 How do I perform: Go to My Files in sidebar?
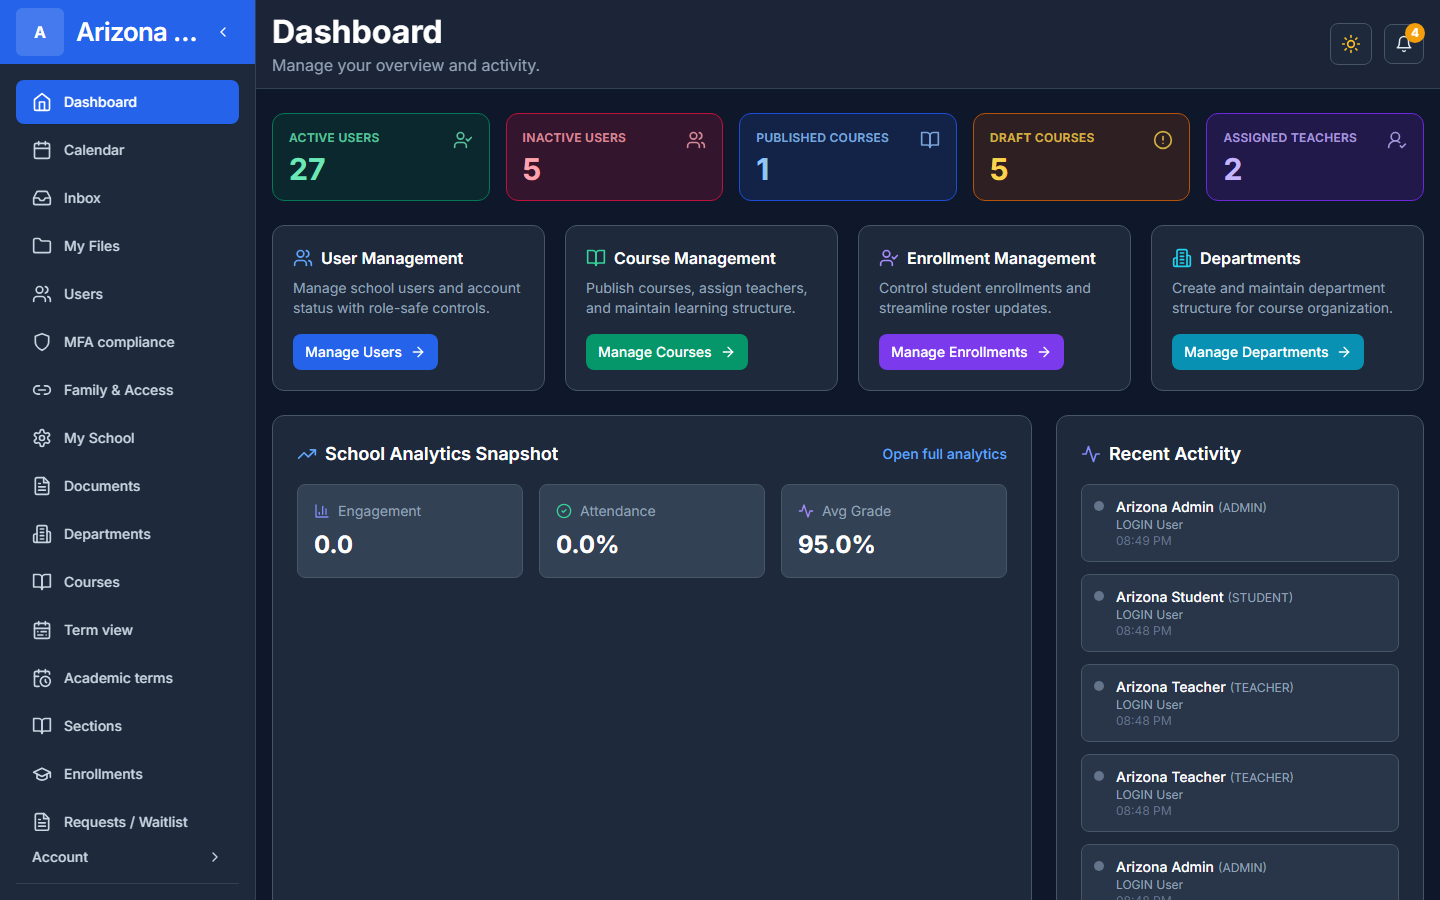point(127,246)
